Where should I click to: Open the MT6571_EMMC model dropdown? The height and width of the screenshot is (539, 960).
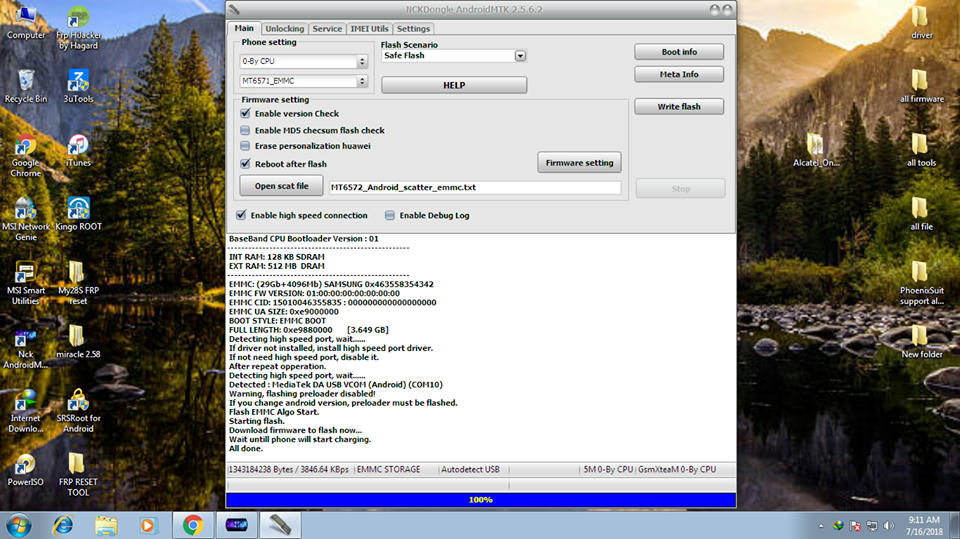click(362, 80)
